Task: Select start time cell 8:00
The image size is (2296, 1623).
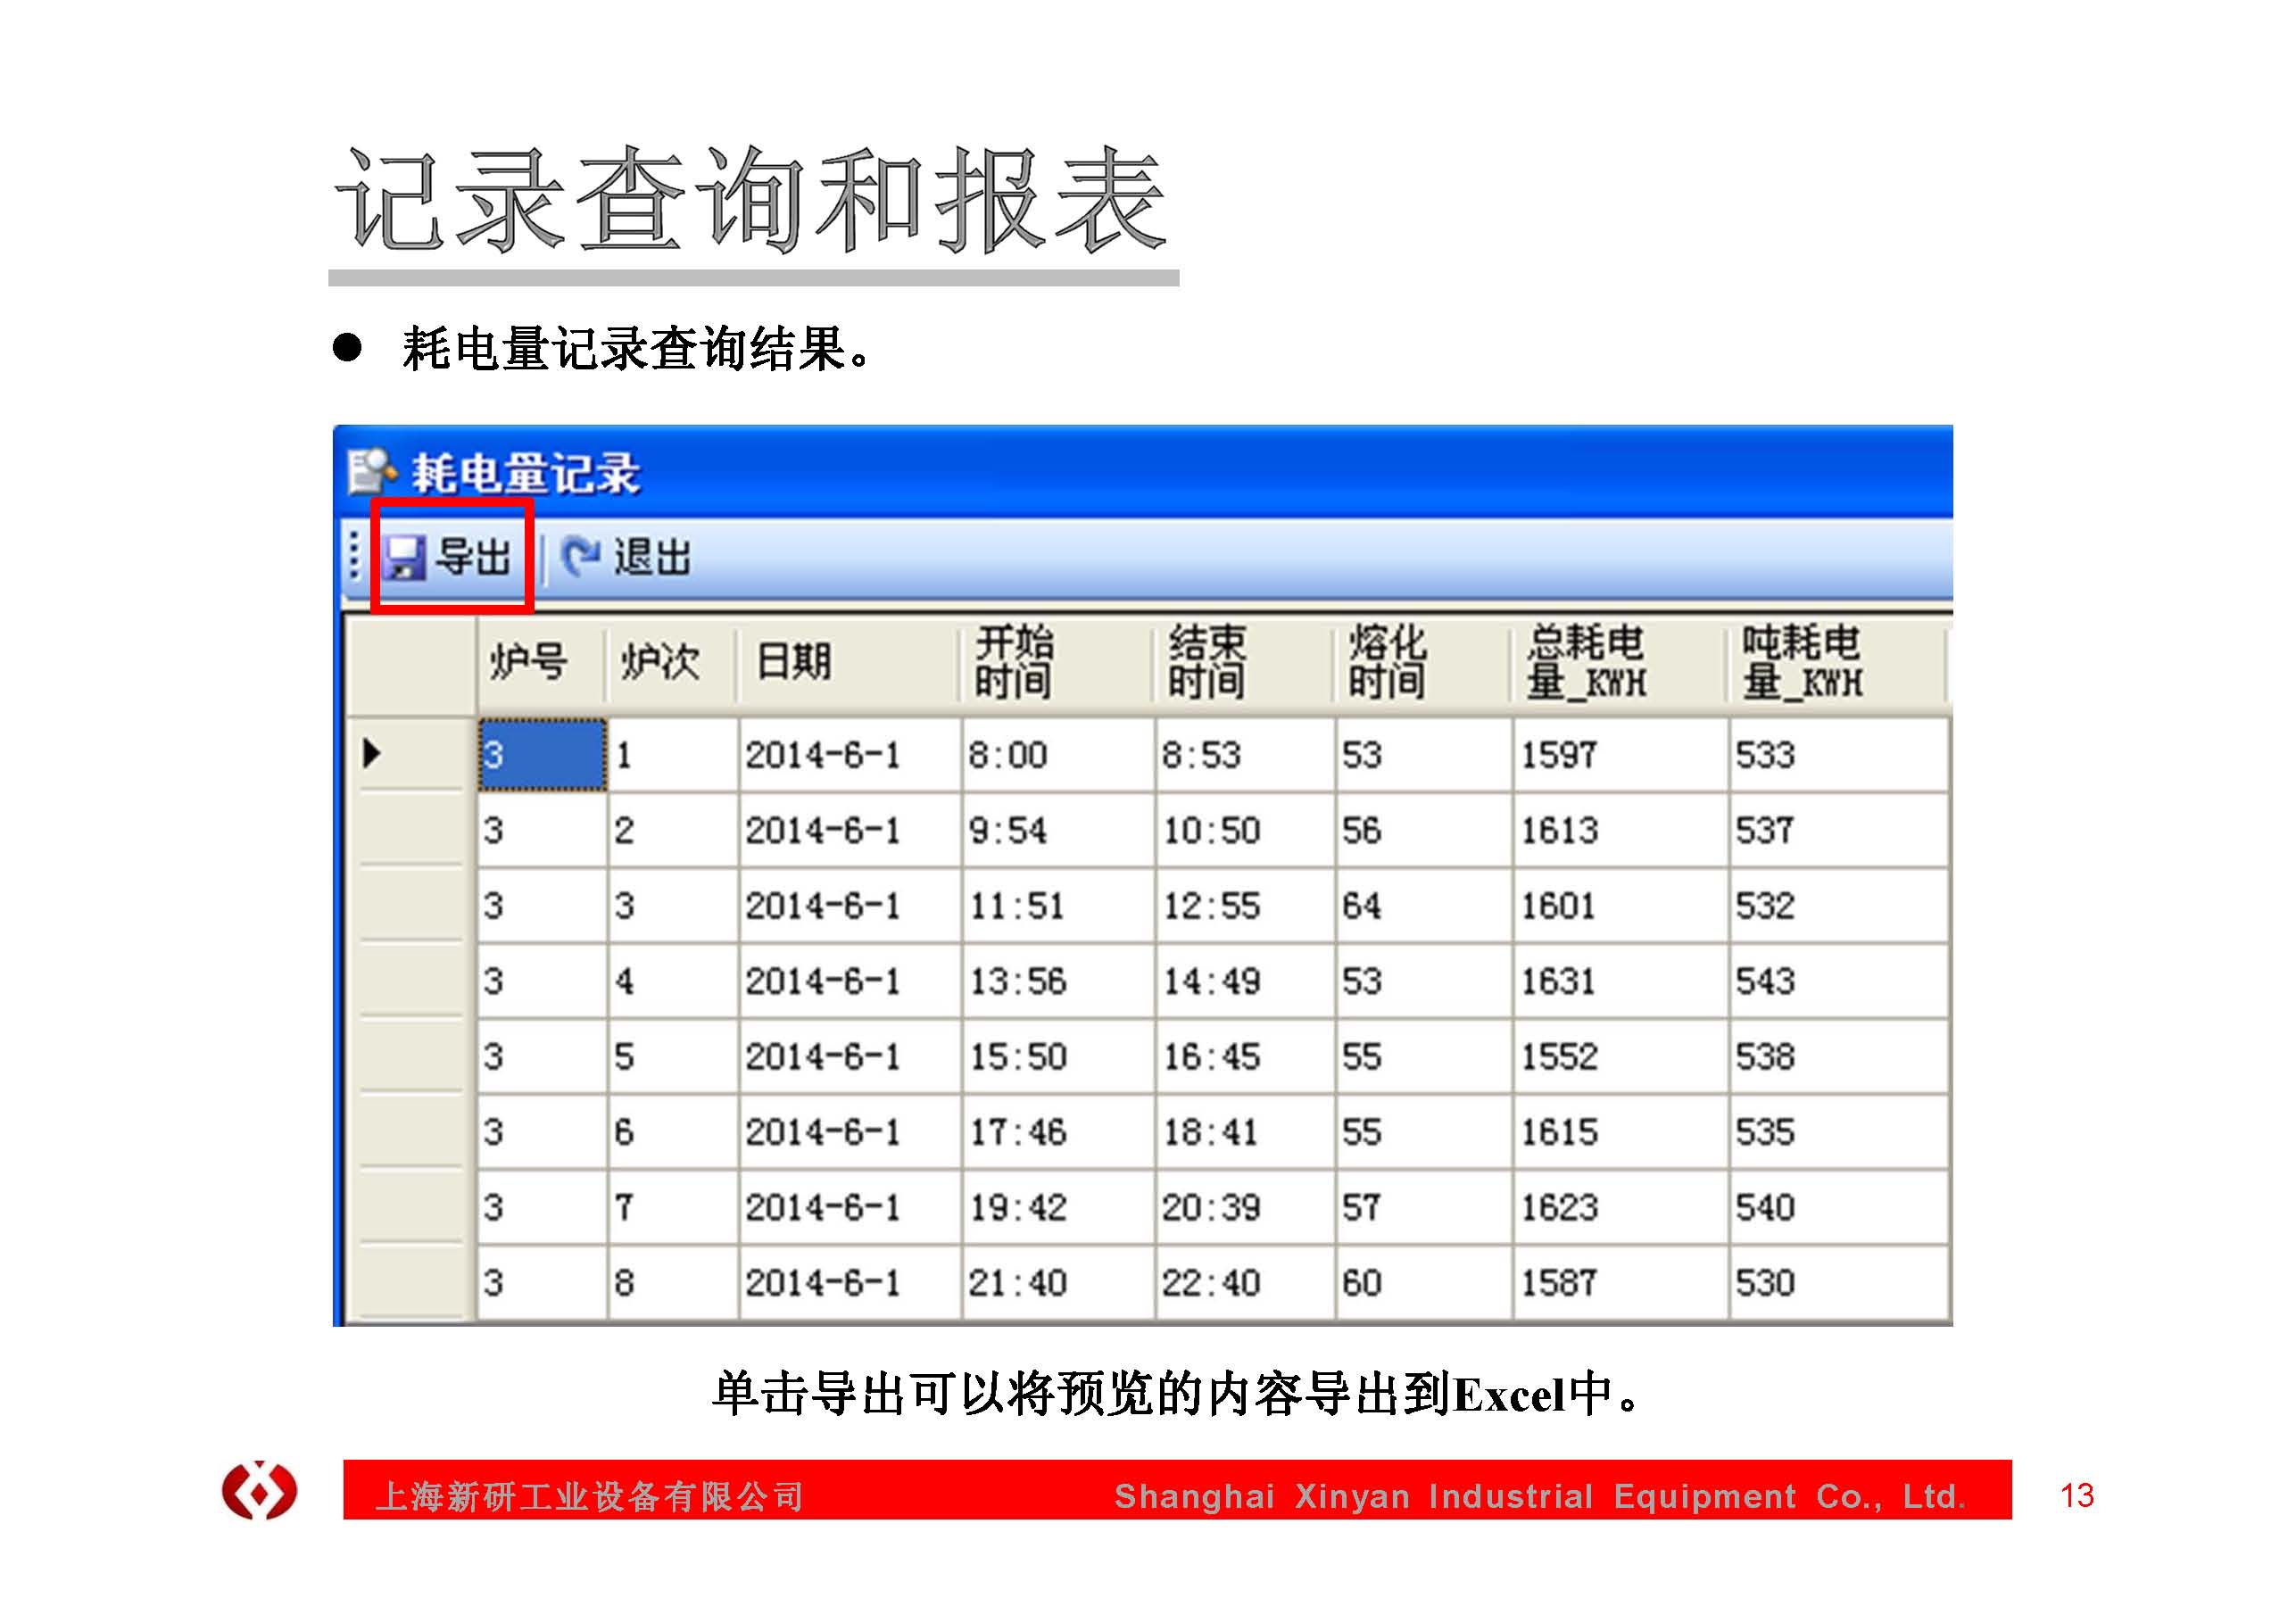Action: (x=1058, y=755)
